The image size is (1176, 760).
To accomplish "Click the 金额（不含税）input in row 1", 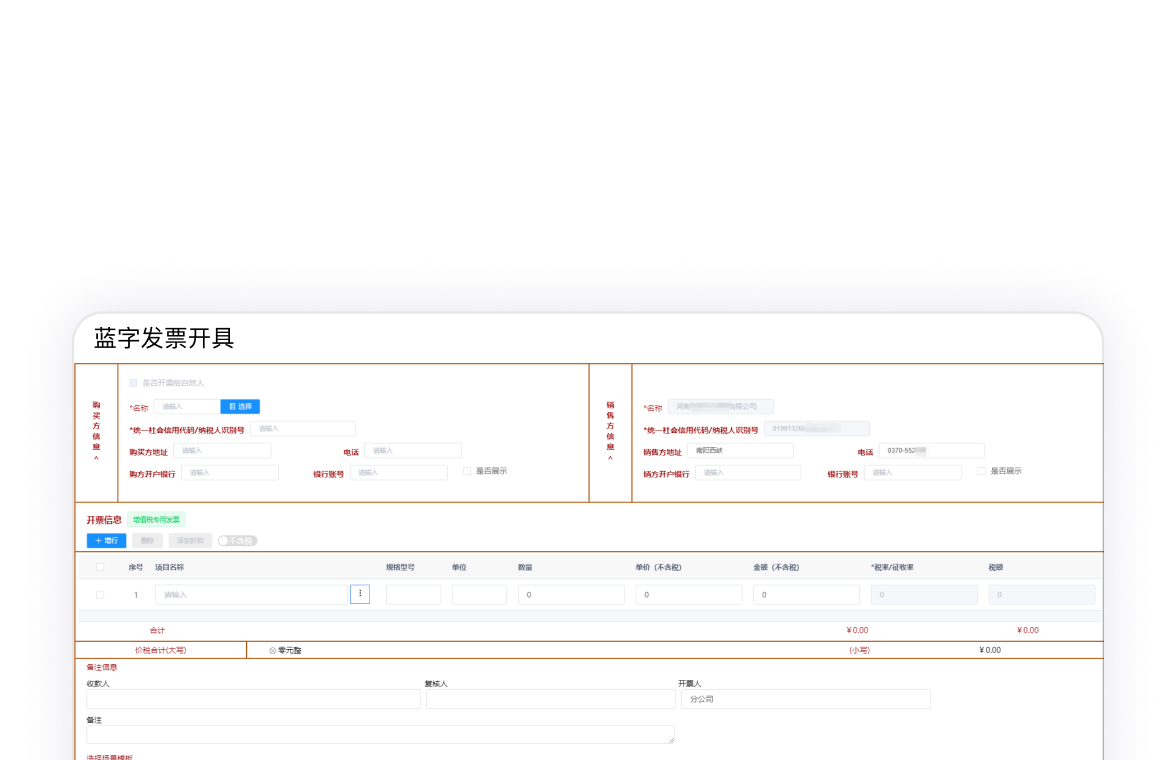I will tap(806, 595).
